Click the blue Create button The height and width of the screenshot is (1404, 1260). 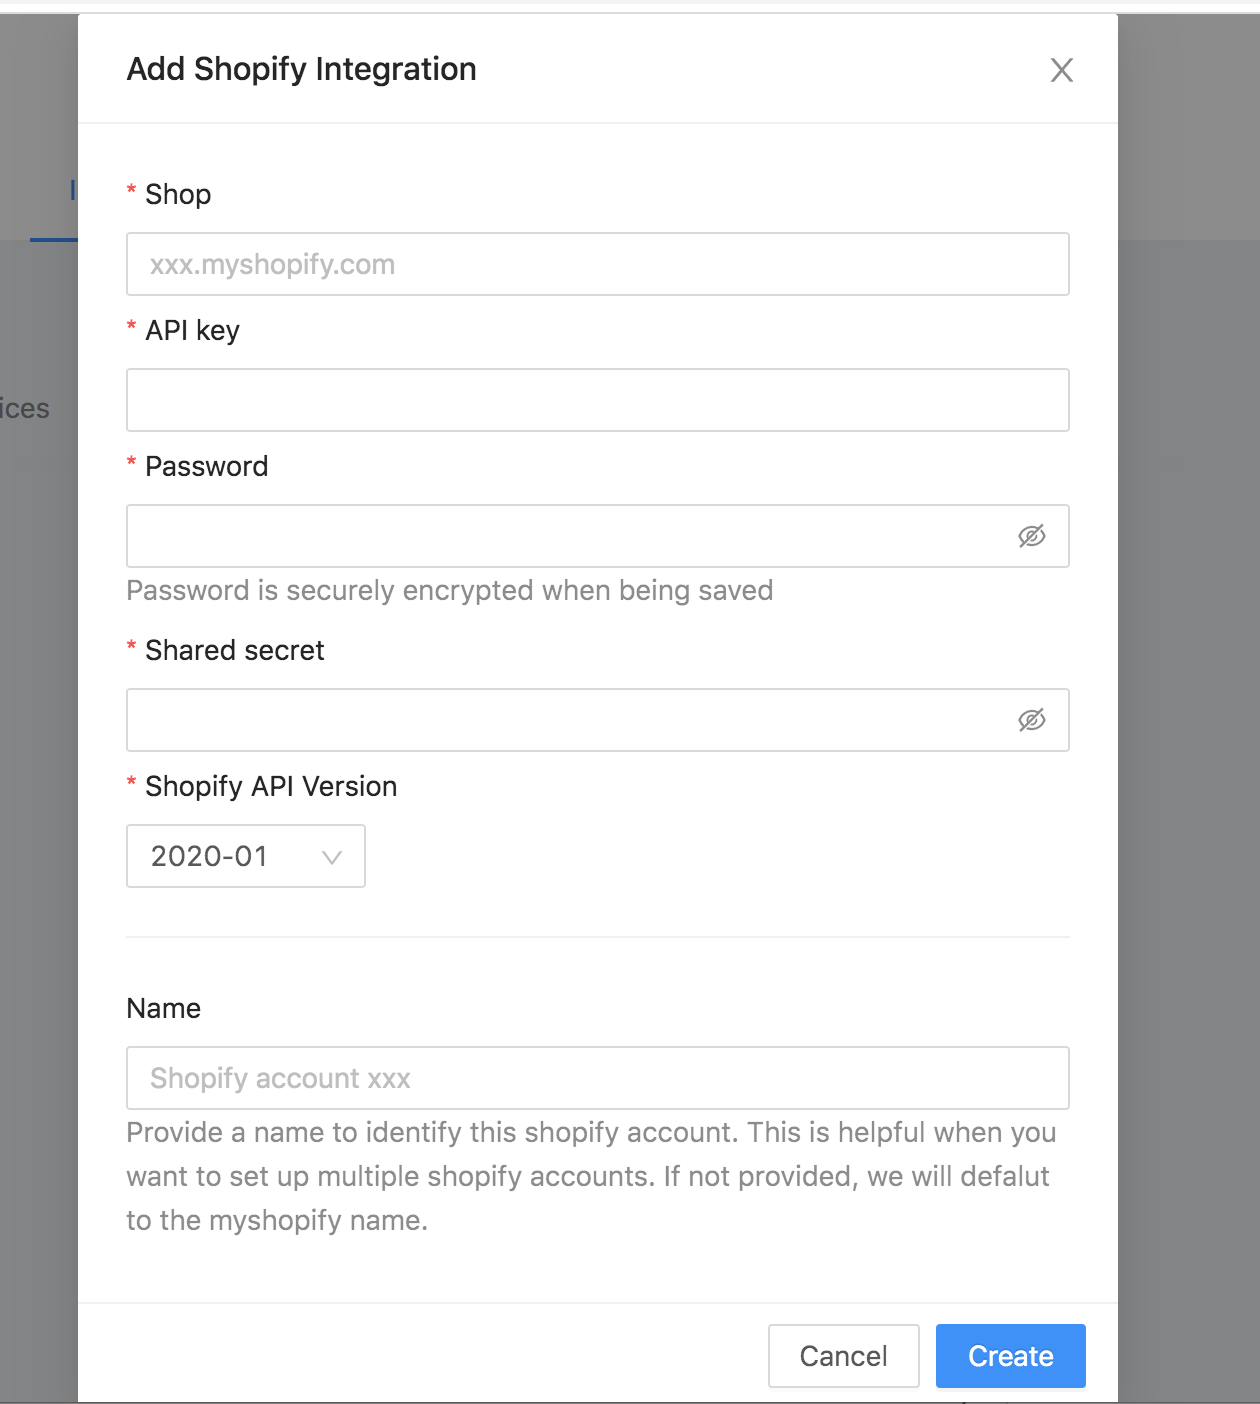[x=1011, y=1356]
